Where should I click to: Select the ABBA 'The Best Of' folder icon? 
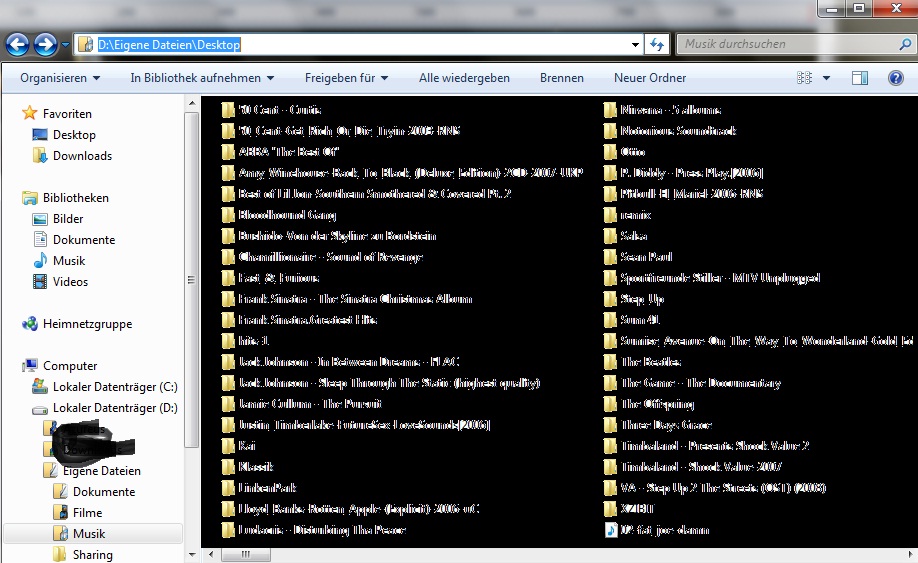pyautogui.click(x=228, y=152)
